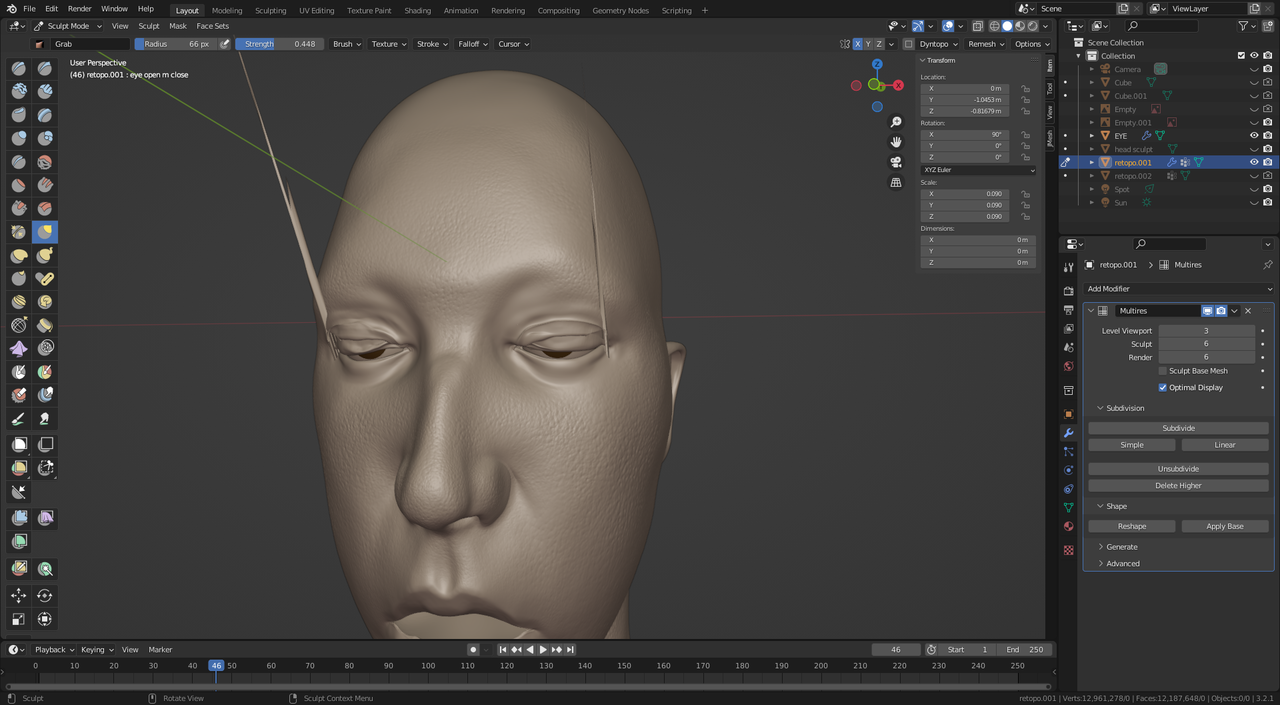Click the Apply Base button
Image resolution: width=1280 pixels, height=705 pixels.
point(1225,525)
